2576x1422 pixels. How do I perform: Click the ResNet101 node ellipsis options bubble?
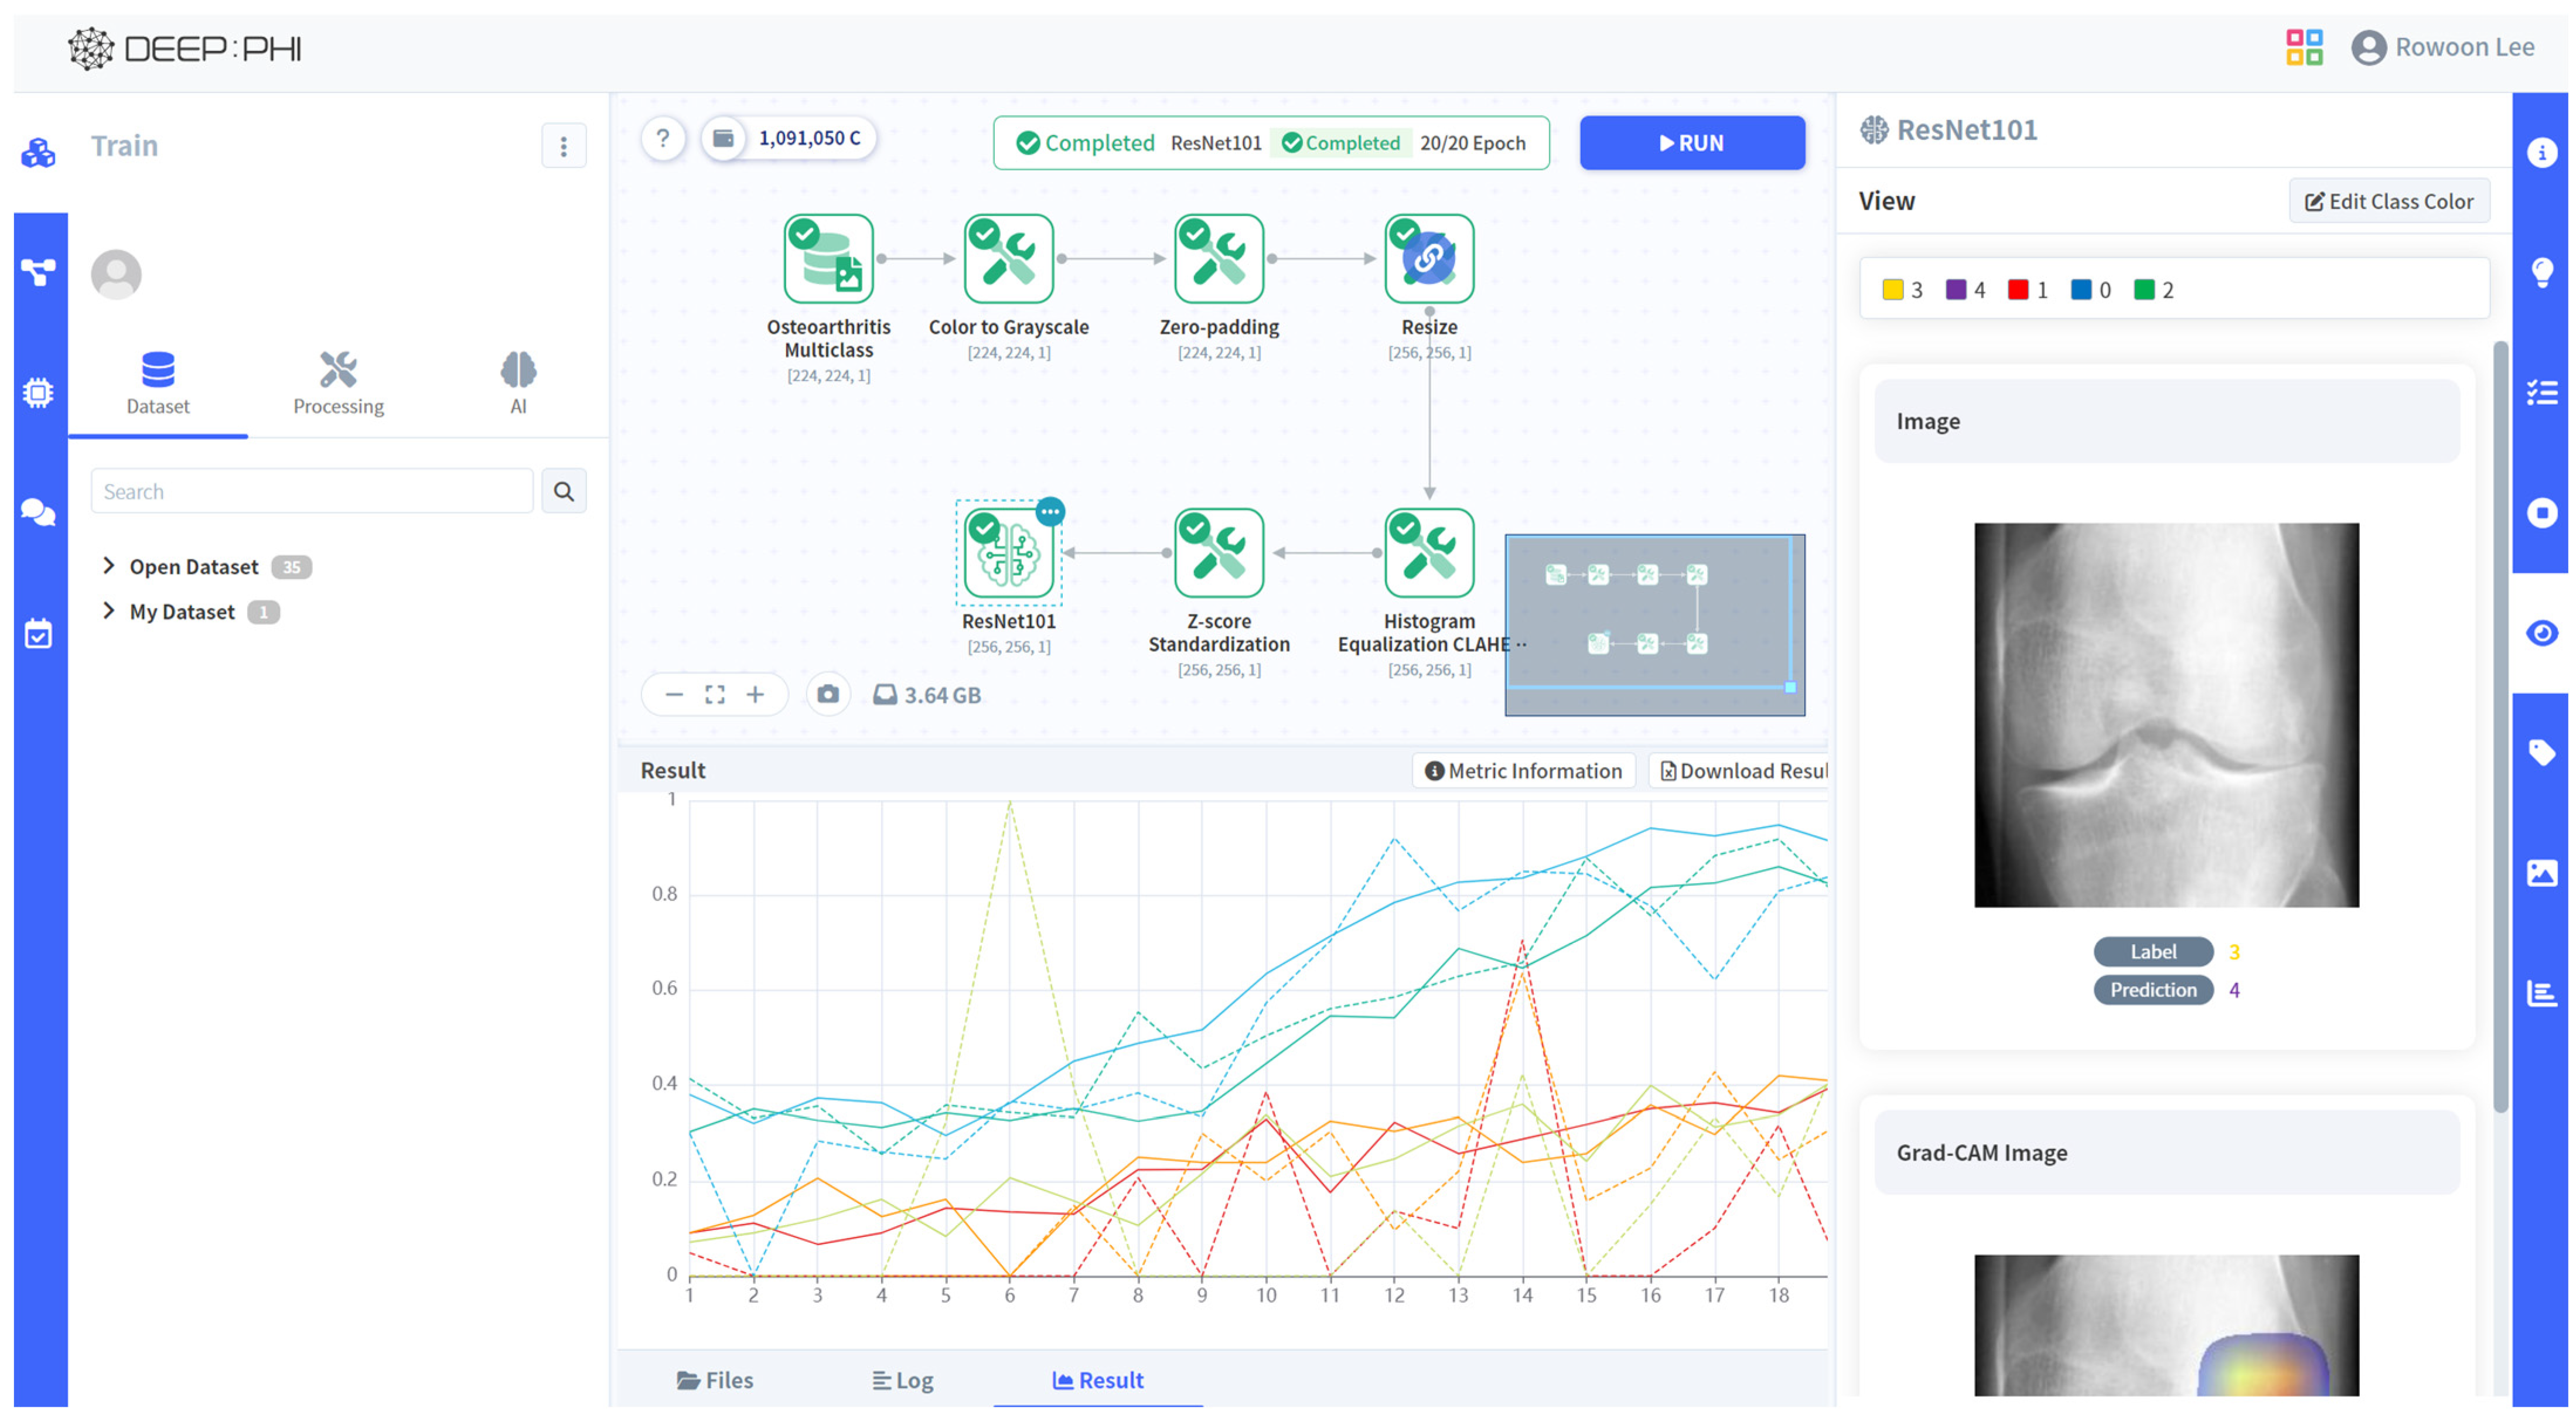[x=1049, y=512]
